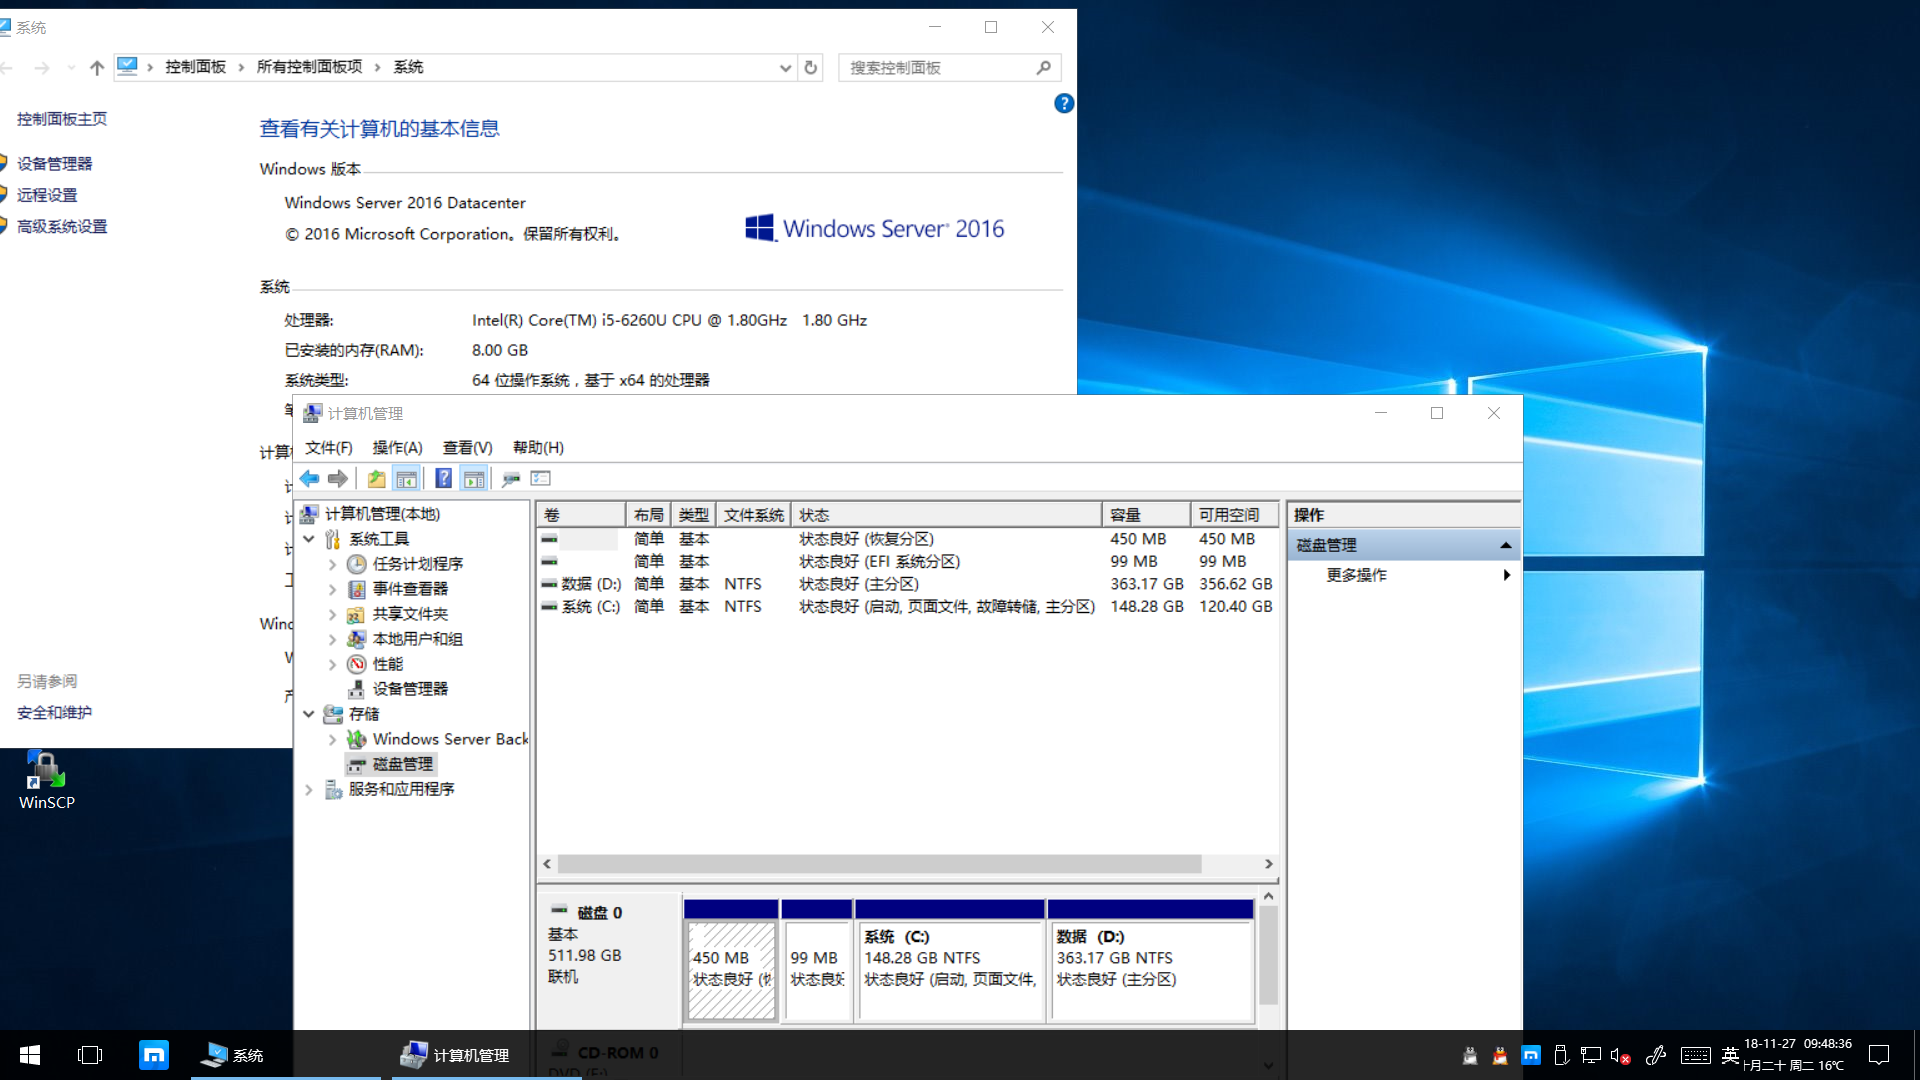Select the System (C:) volume row
The height and width of the screenshot is (1080, 1920).
point(907,607)
